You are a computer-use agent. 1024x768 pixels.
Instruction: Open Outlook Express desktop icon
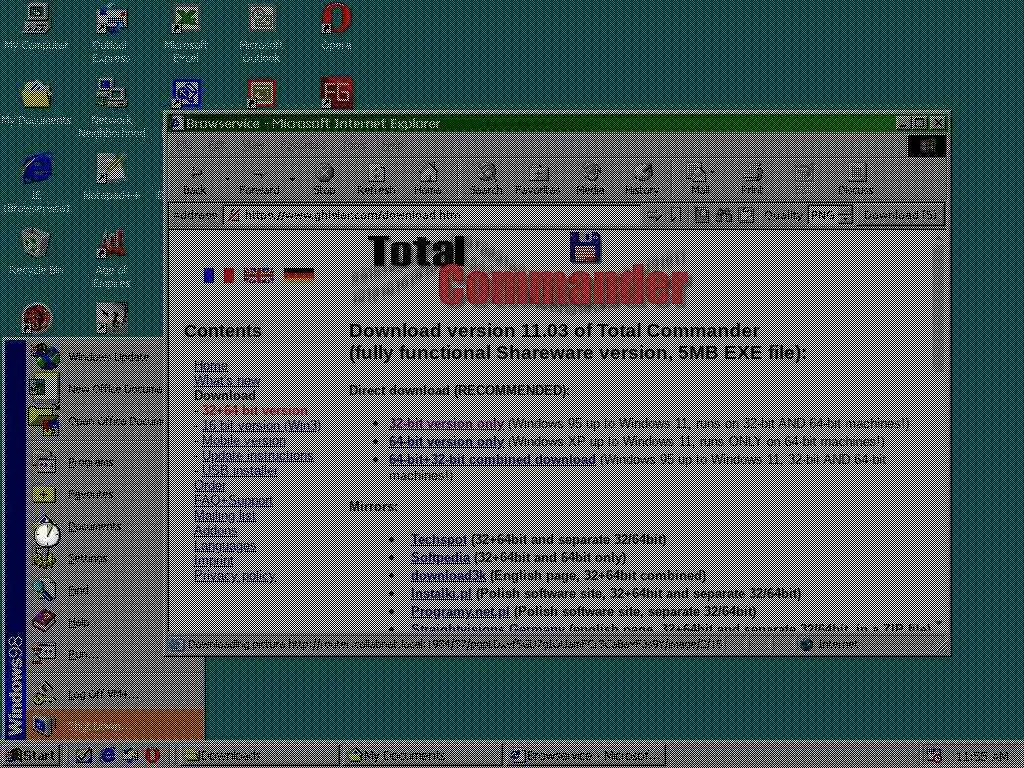[x=111, y=33]
